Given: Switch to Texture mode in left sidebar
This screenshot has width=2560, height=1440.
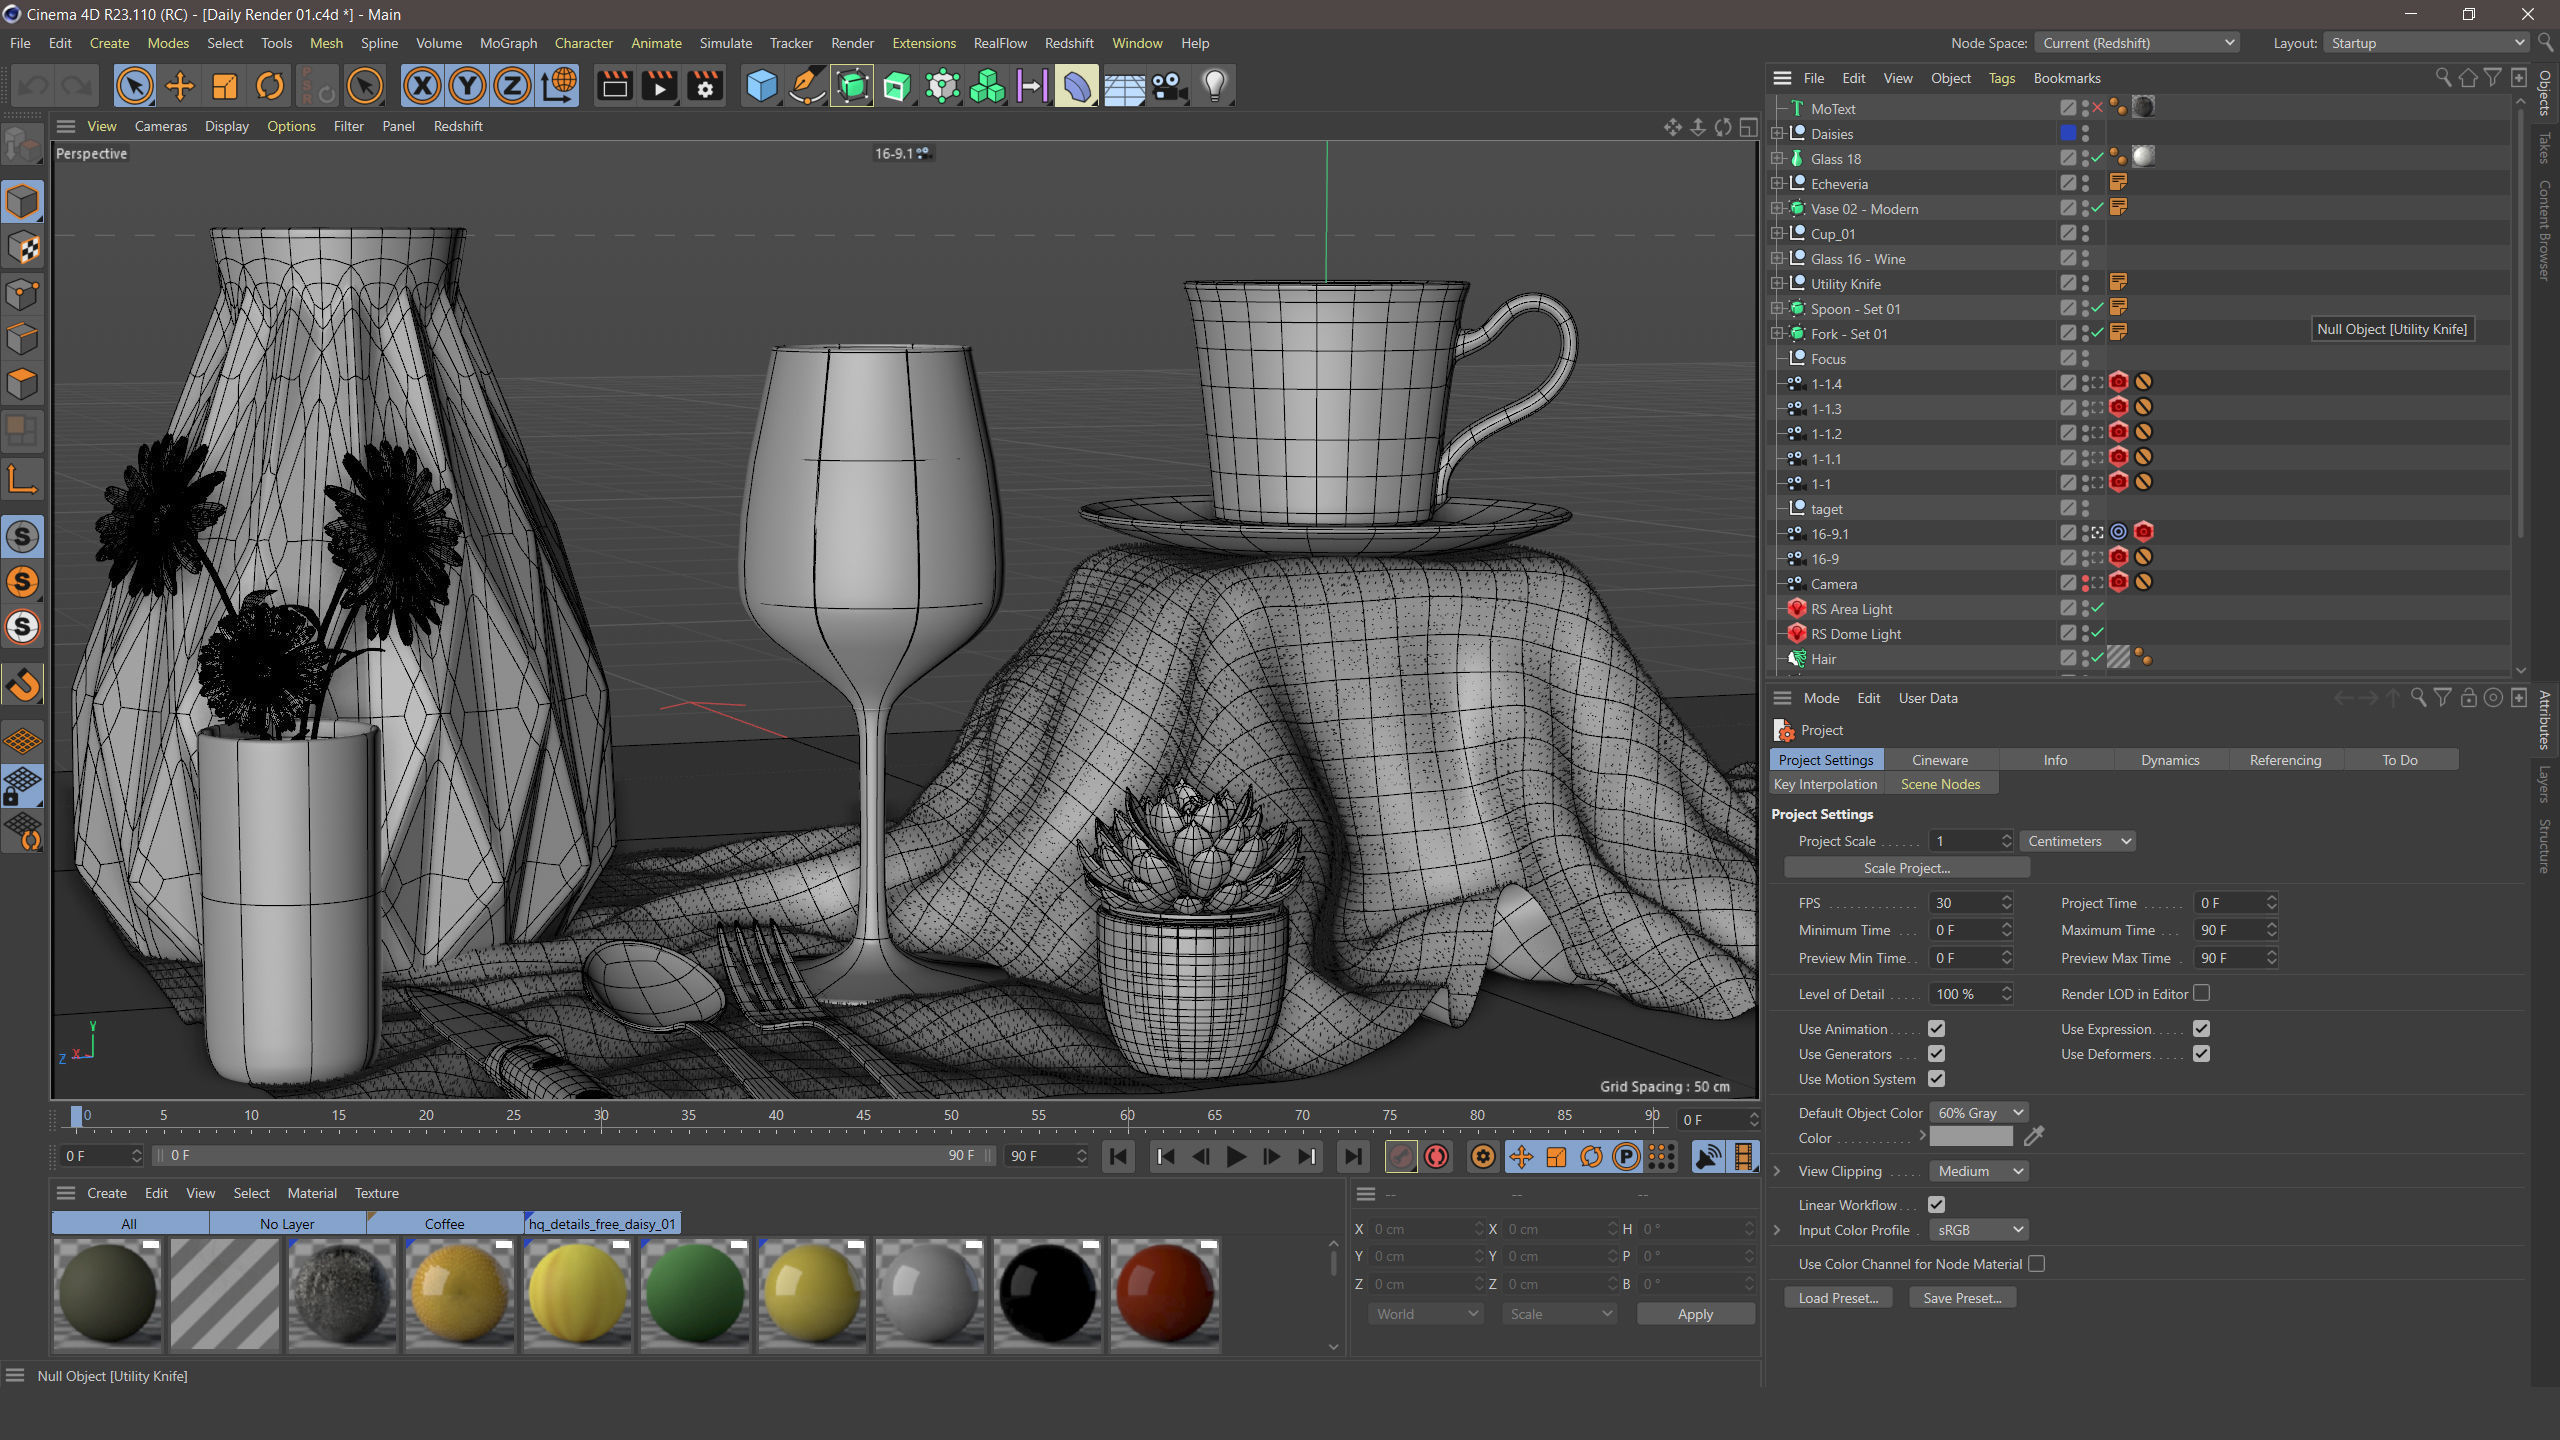Looking at the screenshot, I should click(22, 247).
